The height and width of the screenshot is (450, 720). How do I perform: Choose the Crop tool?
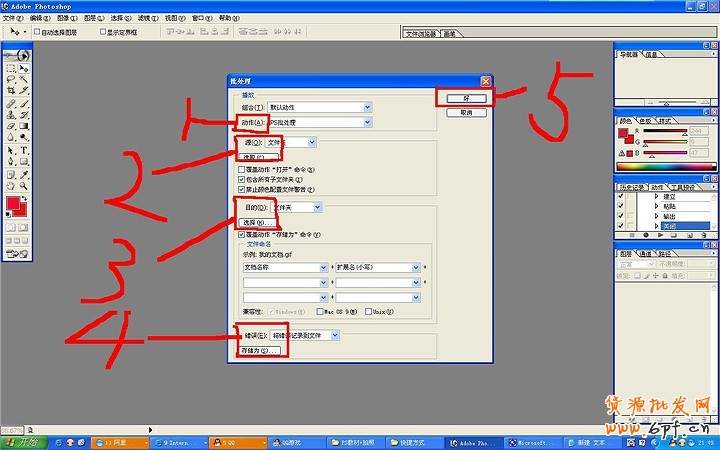pos(11,91)
